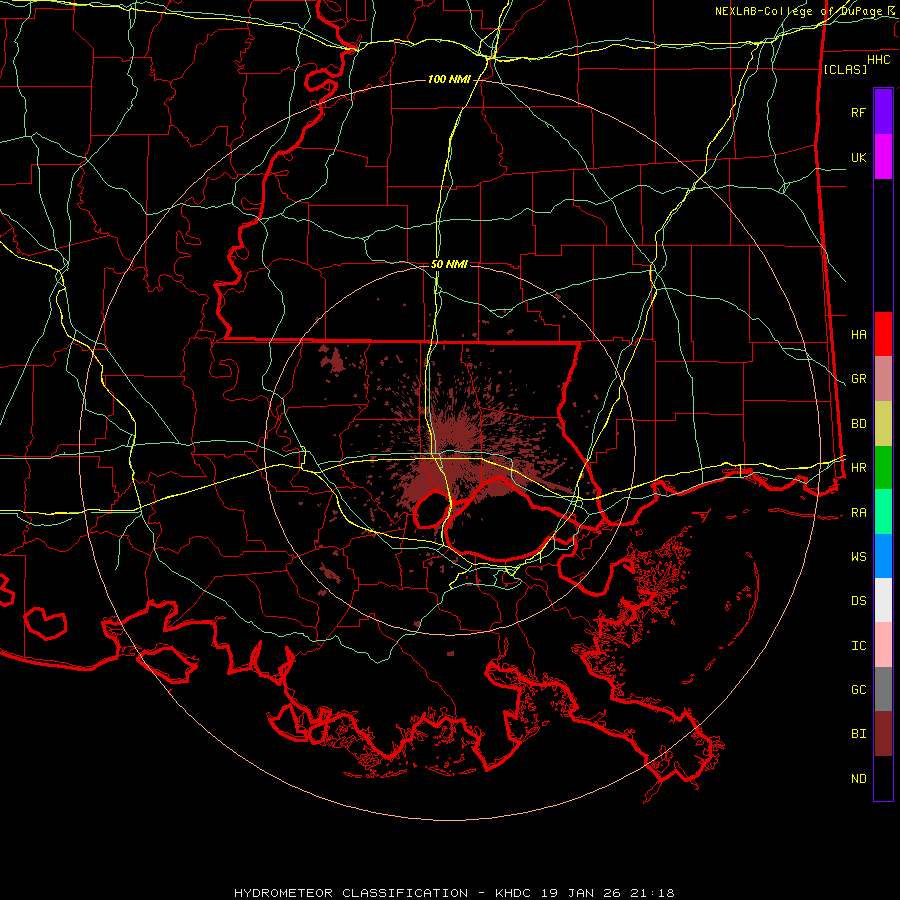Click the 19 JAN 26 date stamp
This screenshot has width=900, height=900.
click(581, 893)
